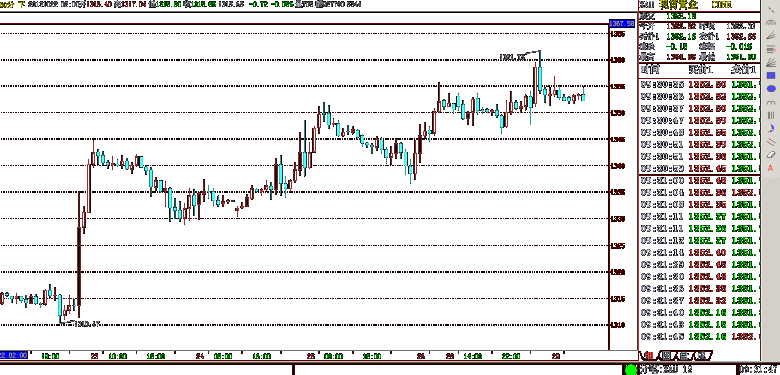Click the clock in the status bar
This screenshot has height=375, width=780.
[759, 370]
